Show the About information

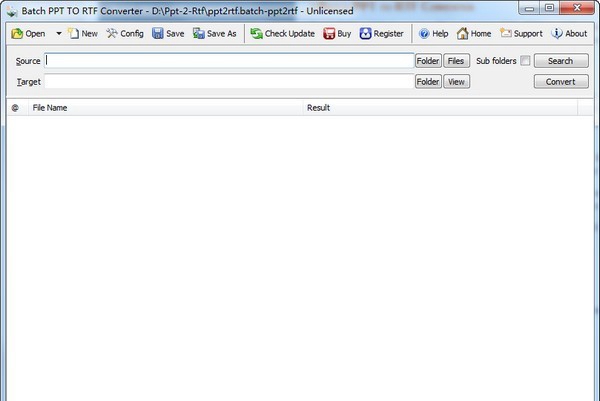[569, 34]
